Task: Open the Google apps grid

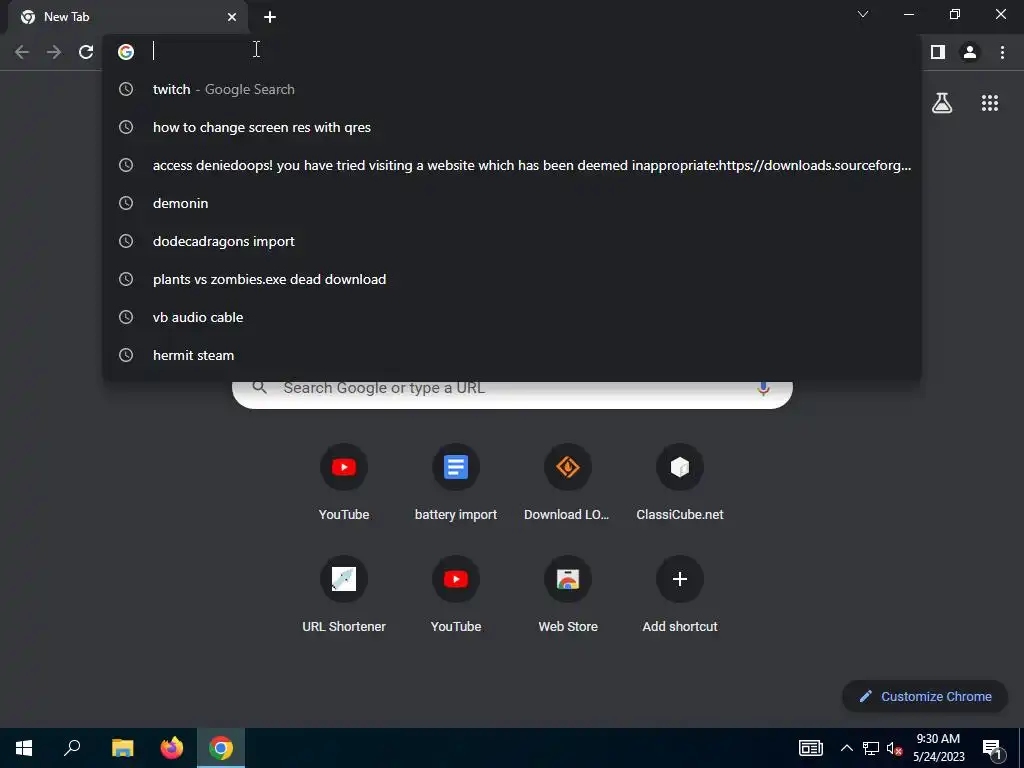Action: pyautogui.click(x=990, y=103)
